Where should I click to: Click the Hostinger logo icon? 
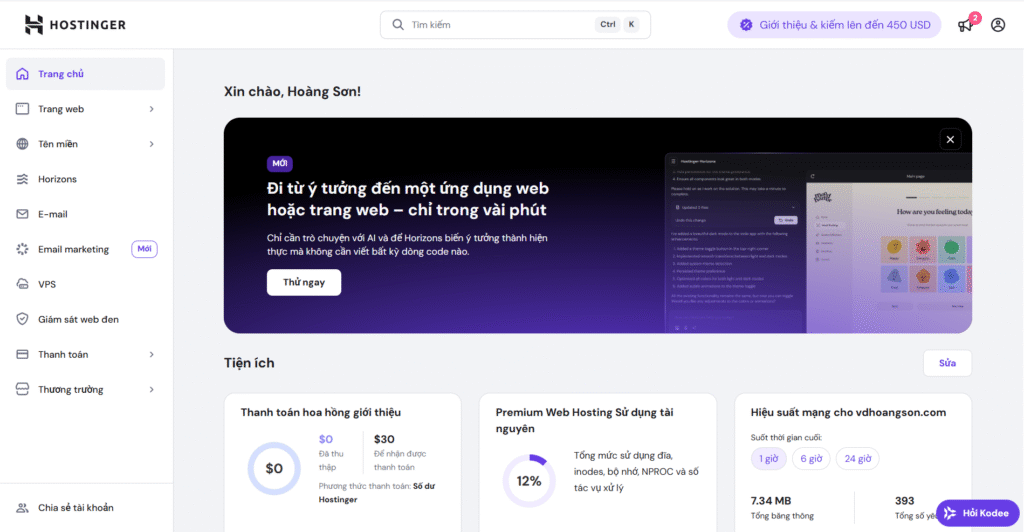click(x=34, y=25)
